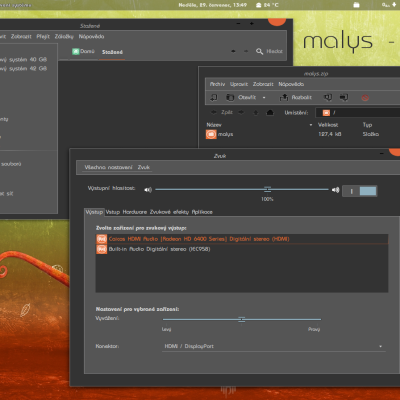
Task: Click the Umístění location field
Action: pyautogui.click(x=358, y=113)
